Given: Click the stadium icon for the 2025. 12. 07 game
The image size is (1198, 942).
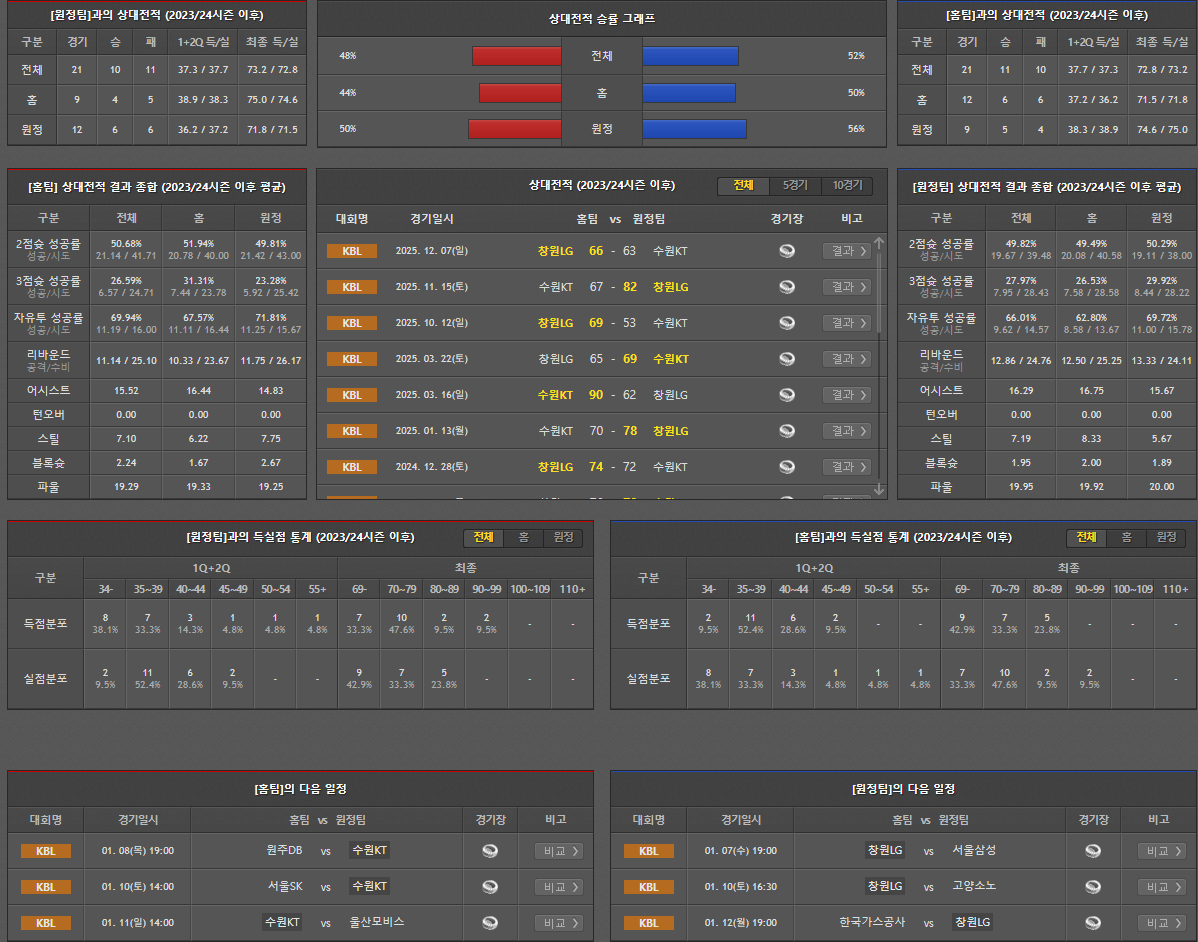Looking at the screenshot, I should tap(787, 251).
